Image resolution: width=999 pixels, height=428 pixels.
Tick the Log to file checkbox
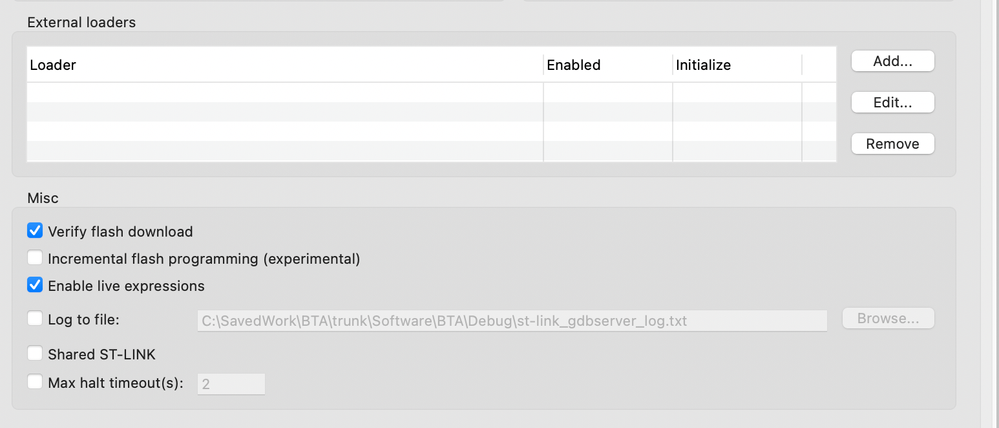[x=36, y=320]
